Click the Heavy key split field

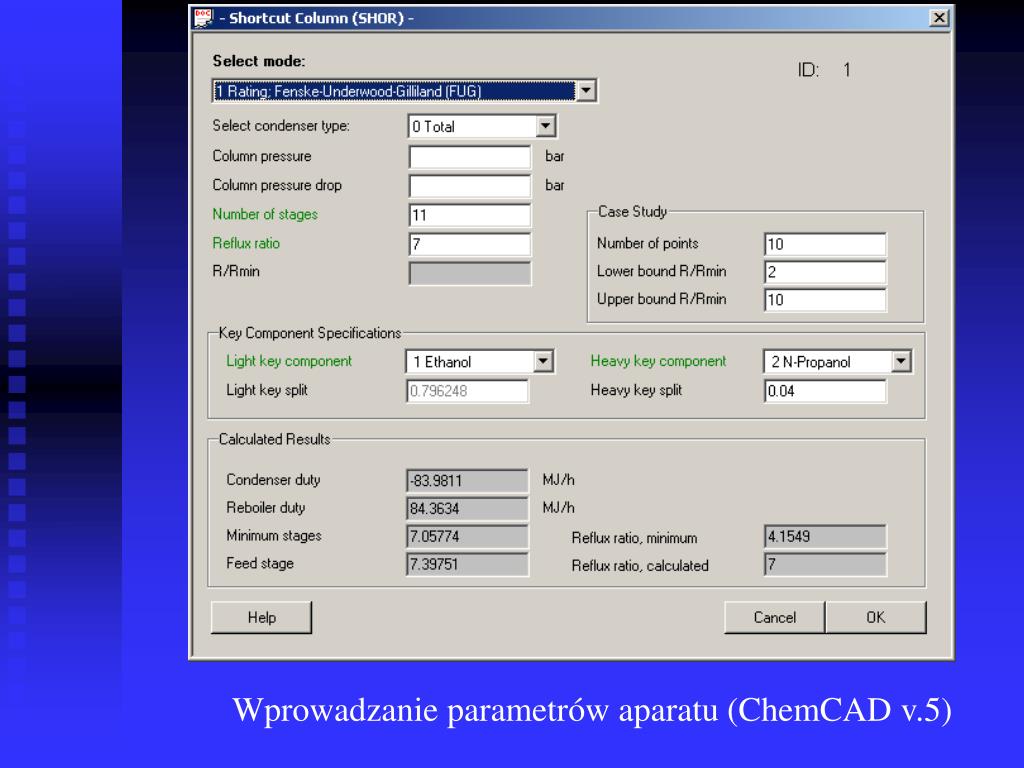point(825,391)
